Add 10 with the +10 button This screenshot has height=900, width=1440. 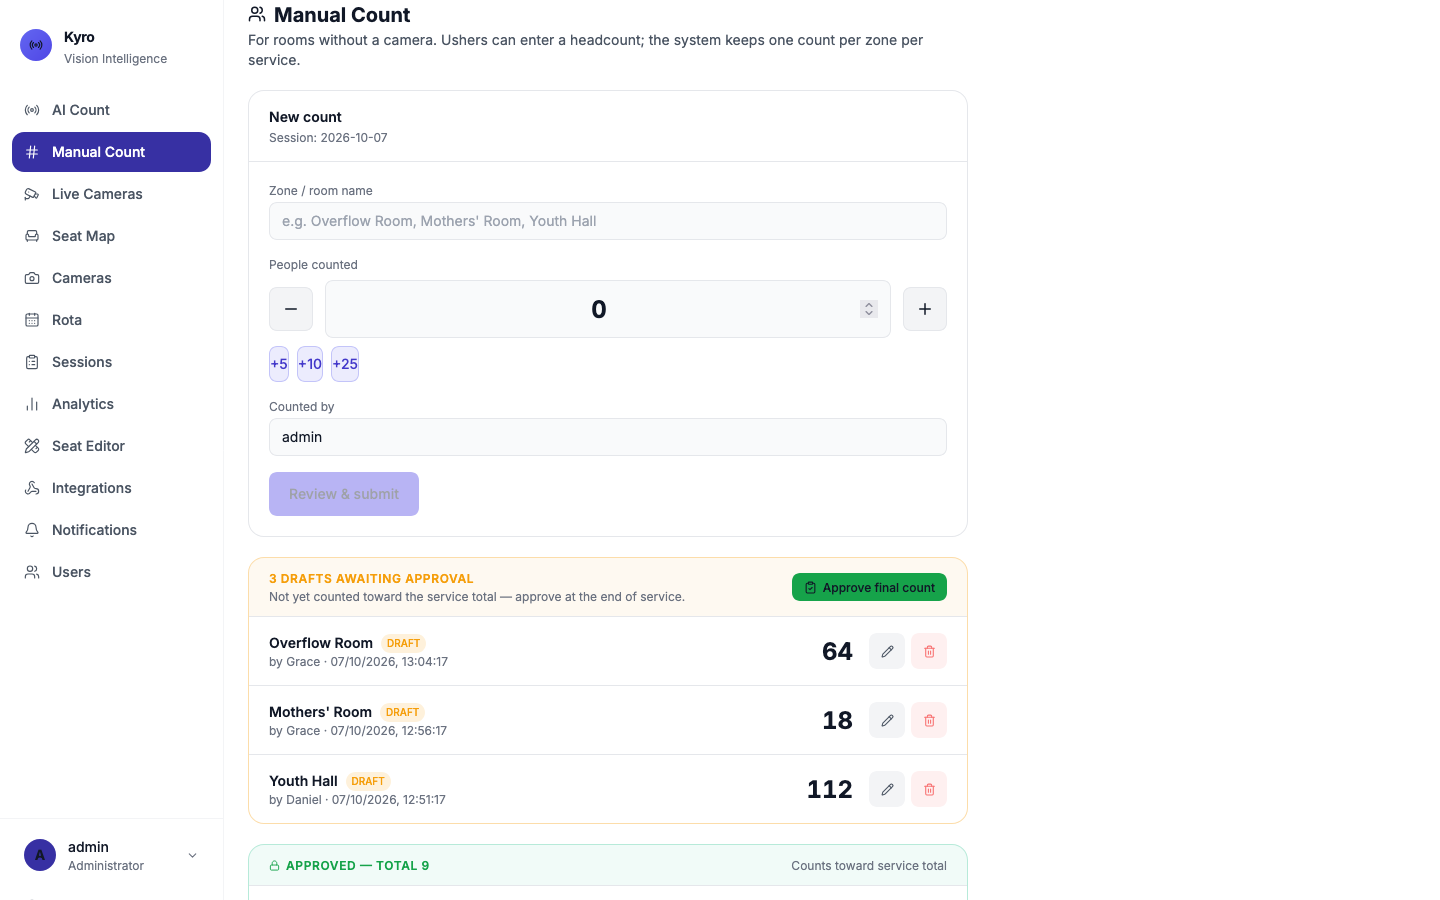coord(310,364)
